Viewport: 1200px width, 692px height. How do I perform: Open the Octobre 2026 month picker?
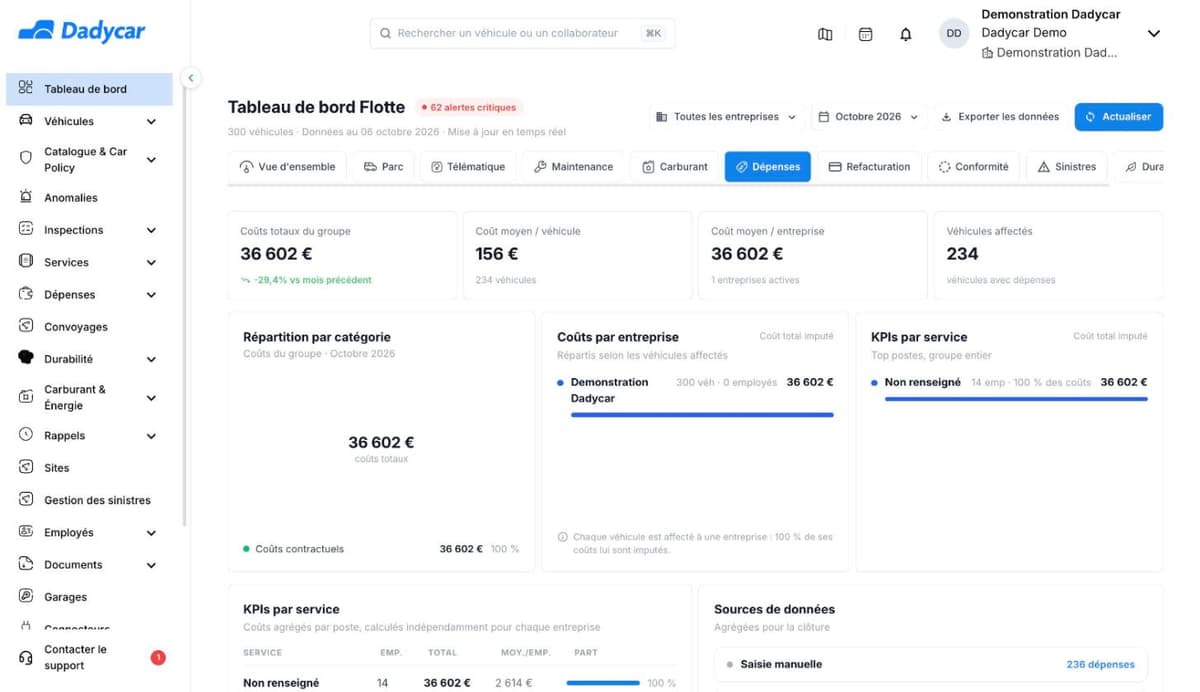(x=868, y=117)
